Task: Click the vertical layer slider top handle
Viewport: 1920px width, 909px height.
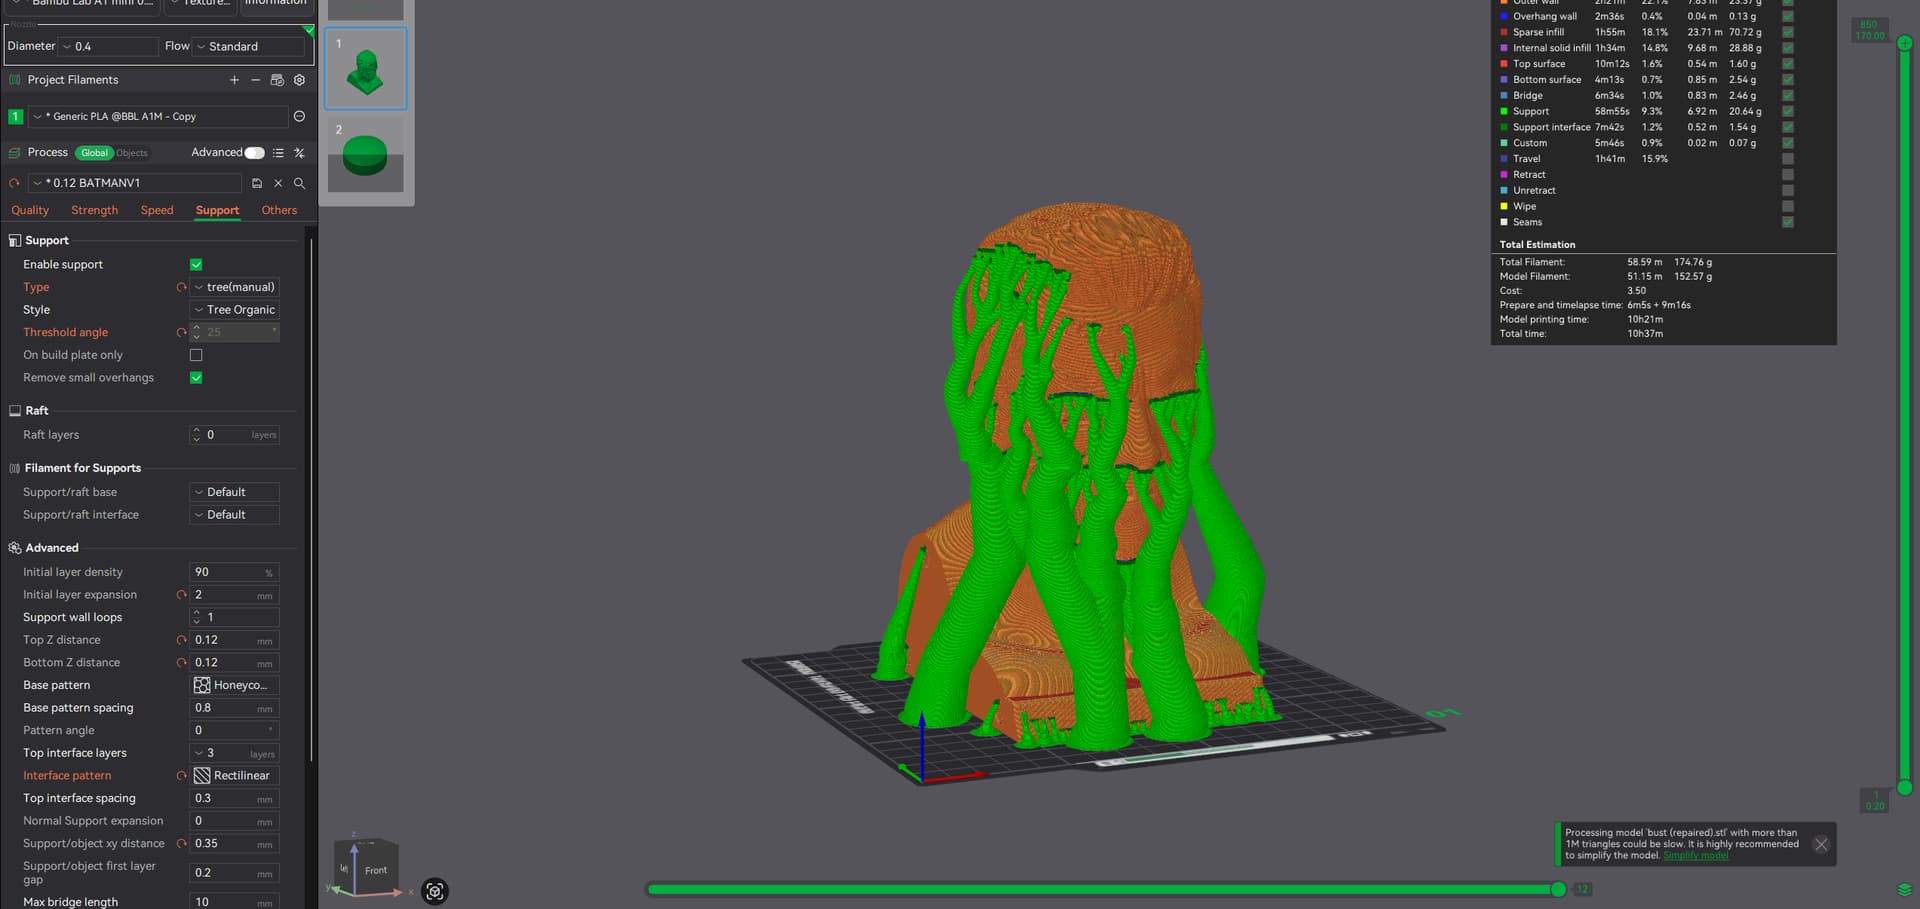Action: tap(1905, 43)
